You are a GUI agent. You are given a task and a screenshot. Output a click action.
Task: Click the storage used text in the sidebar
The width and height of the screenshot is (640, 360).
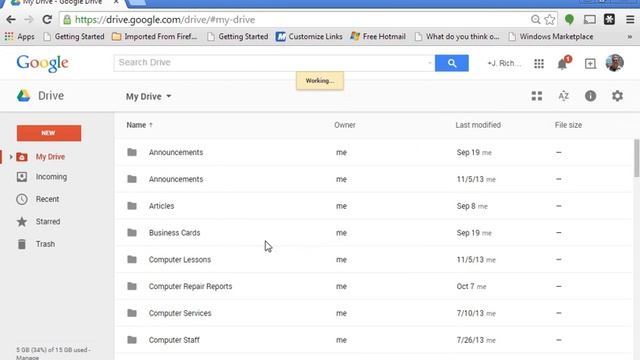[x=53, y=353]
